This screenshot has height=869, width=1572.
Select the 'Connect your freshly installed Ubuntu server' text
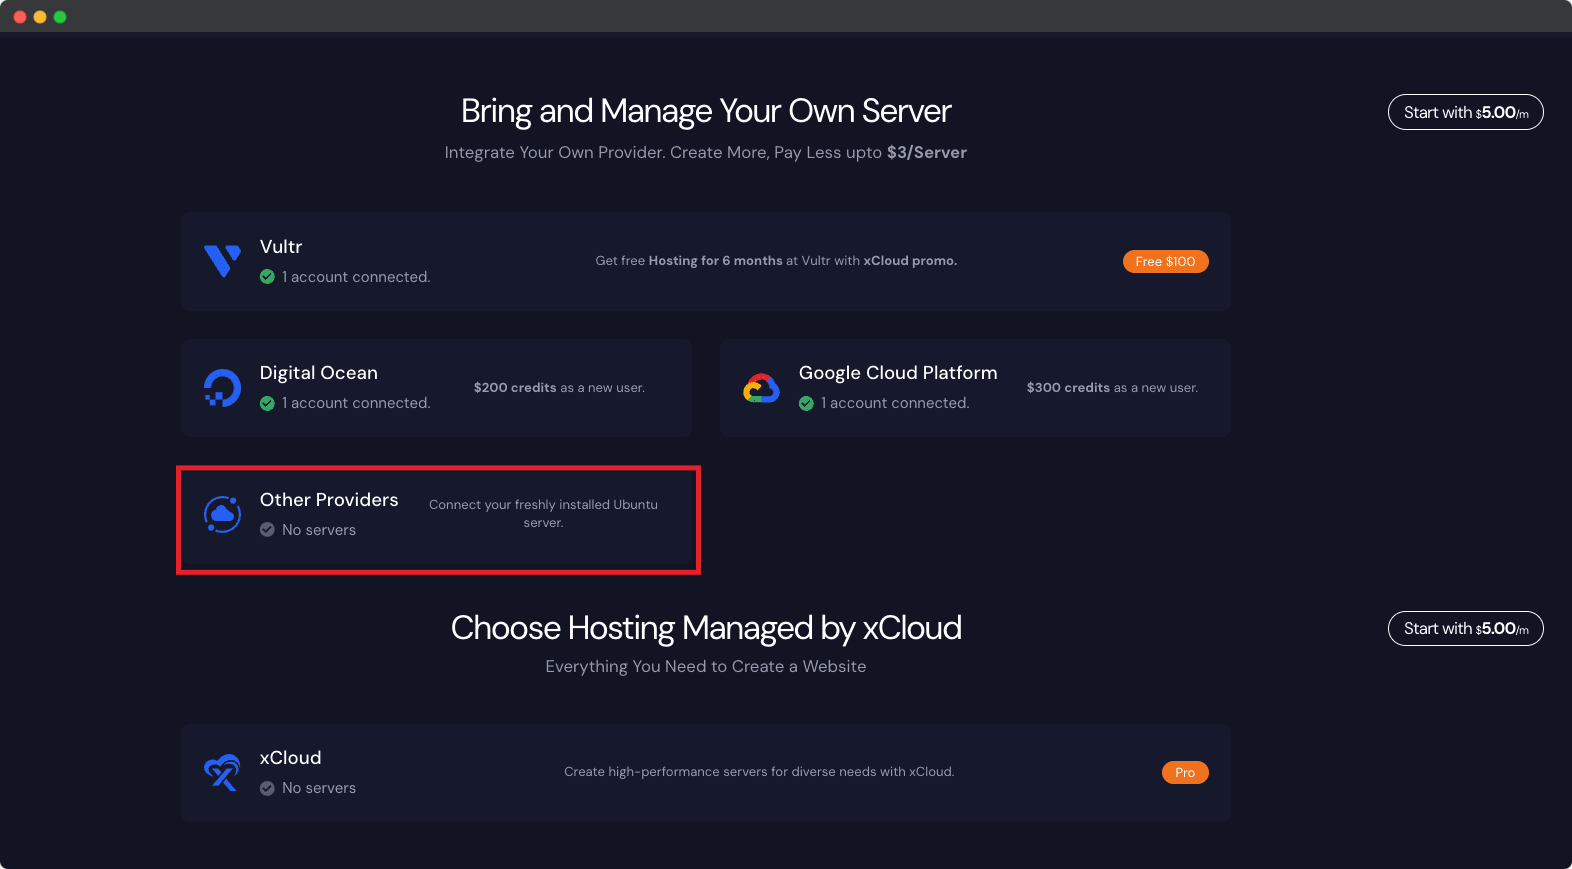click(543, 514)
